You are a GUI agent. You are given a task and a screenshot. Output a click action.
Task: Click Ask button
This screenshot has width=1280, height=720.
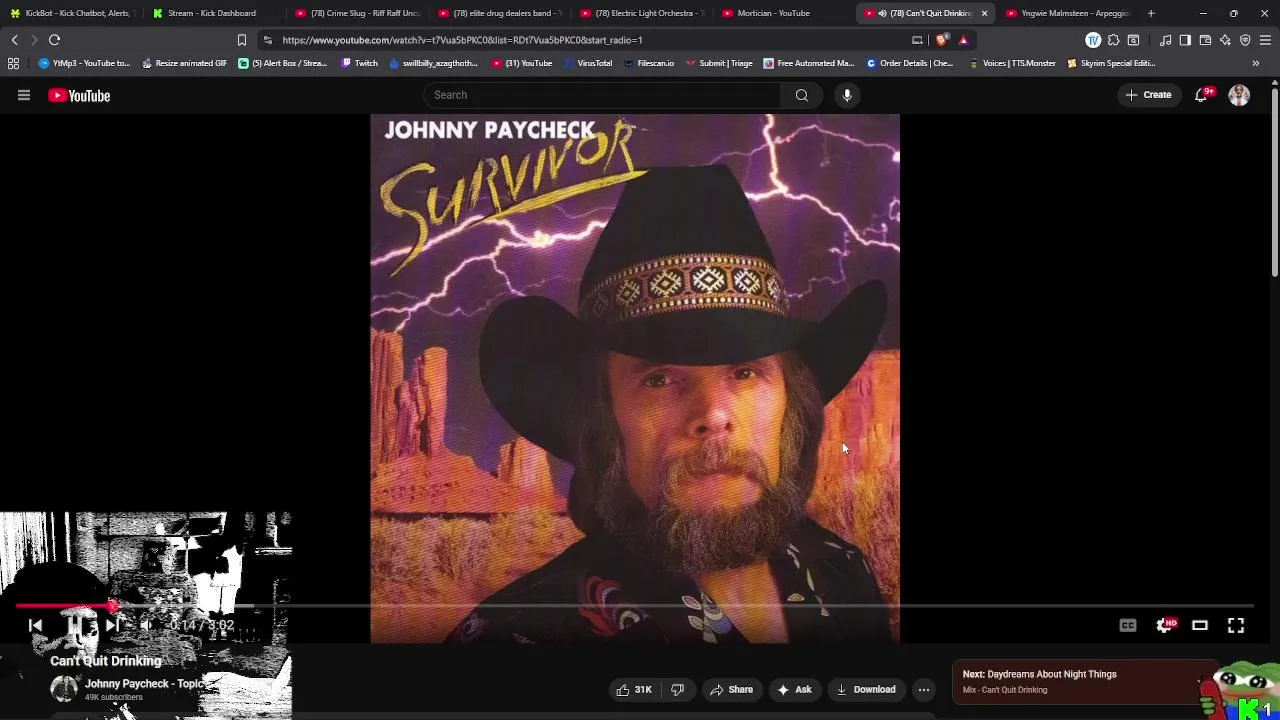coord(794,689)
